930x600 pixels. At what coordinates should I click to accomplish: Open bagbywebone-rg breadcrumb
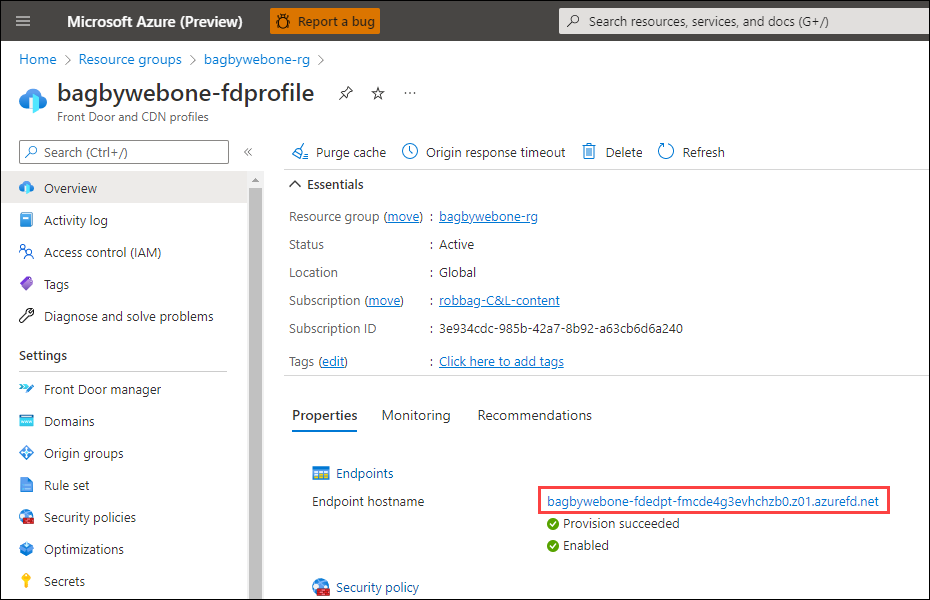(257, 59)
